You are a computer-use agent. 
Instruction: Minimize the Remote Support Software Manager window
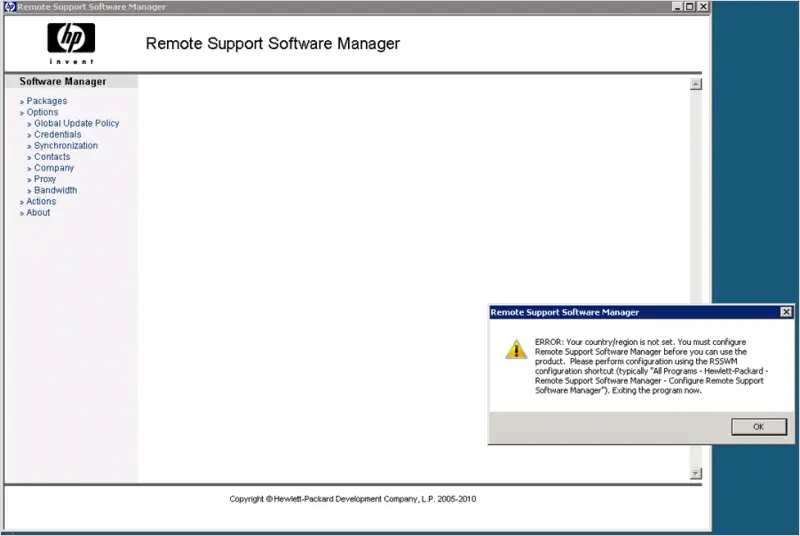click(x=677, y=7)
